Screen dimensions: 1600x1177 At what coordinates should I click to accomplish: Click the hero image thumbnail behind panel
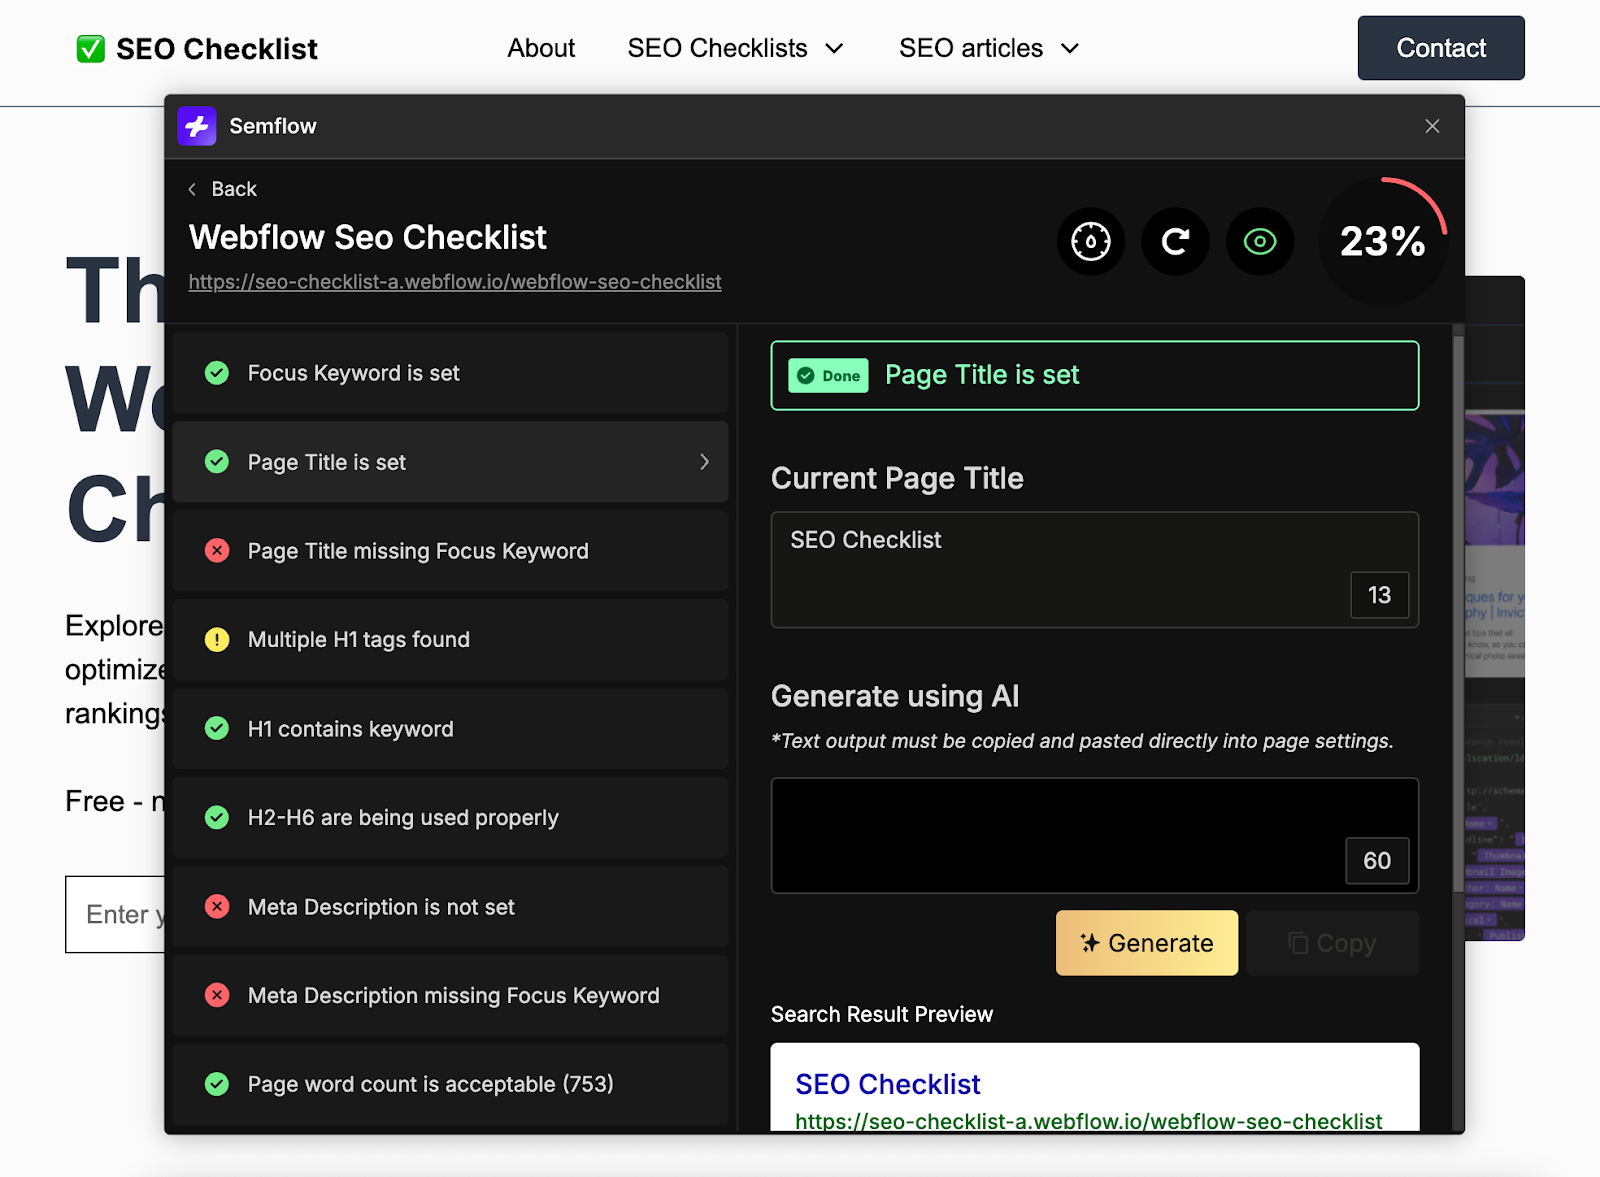click(x=1495, y=608)
